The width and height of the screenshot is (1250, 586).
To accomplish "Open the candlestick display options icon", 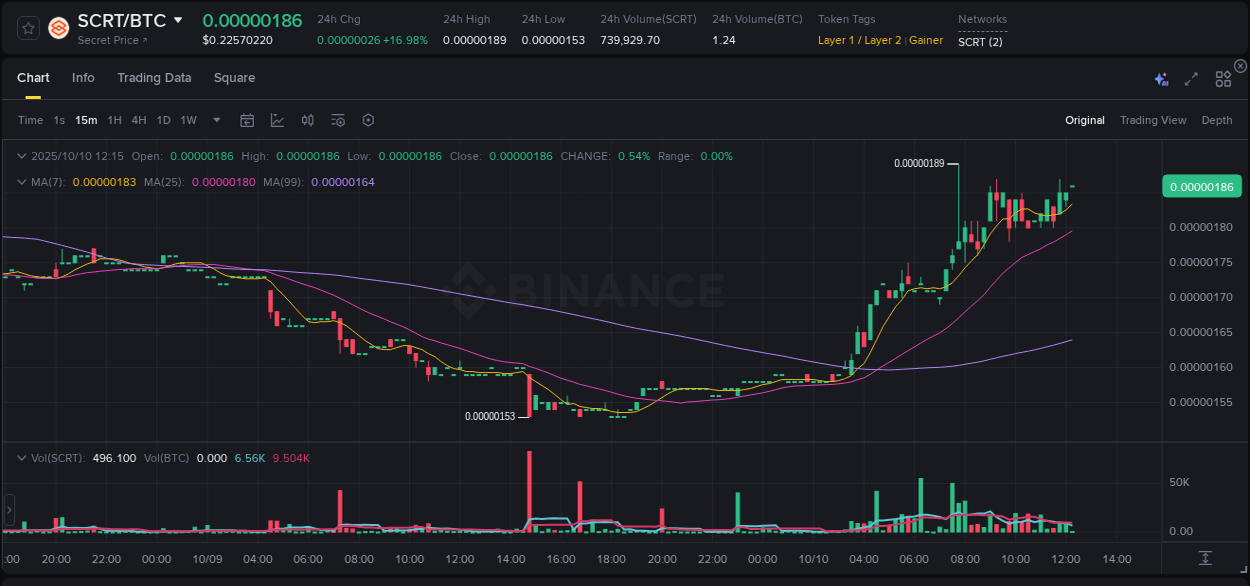I will 308,120.
